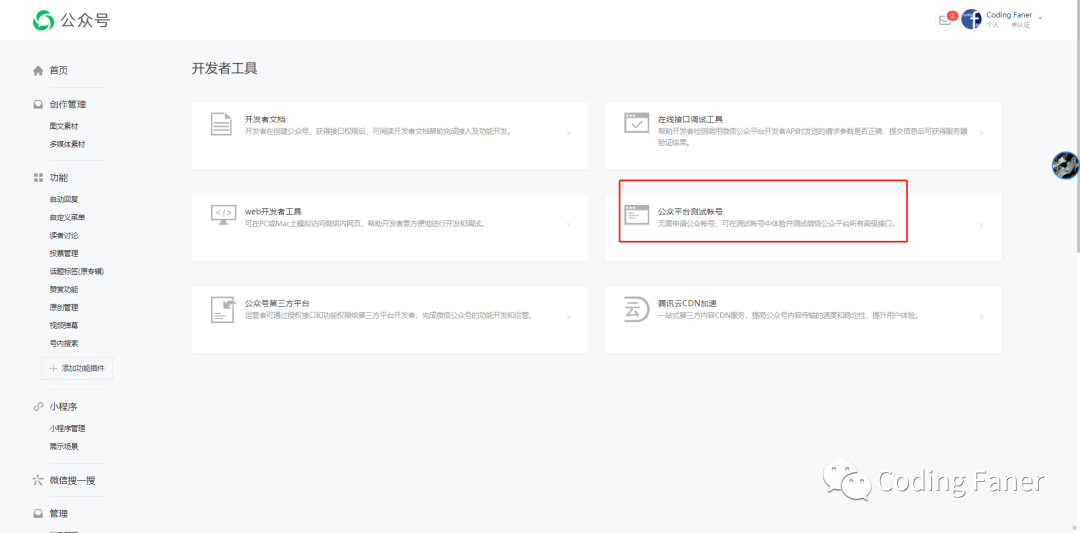This screenshot has height=533, width=1080.
Task: Open 话题标签(原专辑) in the sidebar
Action: pos(76,271)
